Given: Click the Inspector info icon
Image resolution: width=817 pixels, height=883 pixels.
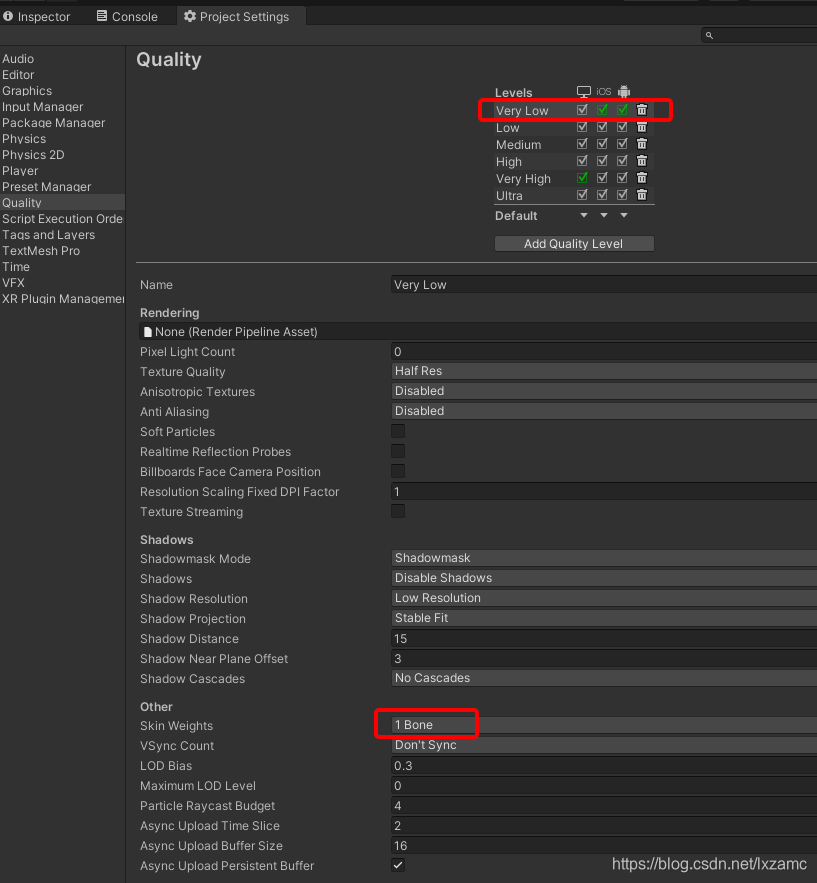Looking at the screenshot, I should click(x=10, y=15).
